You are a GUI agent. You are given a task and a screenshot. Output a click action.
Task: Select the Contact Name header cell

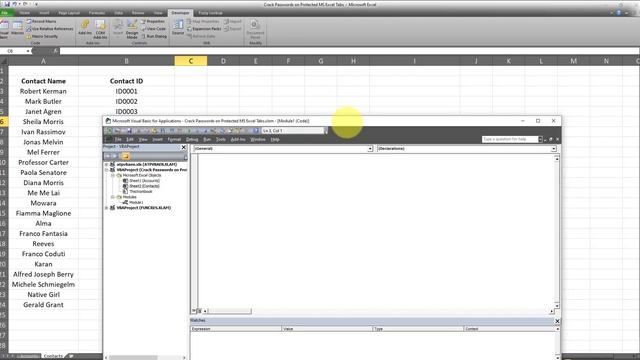(x=43, y=81)
